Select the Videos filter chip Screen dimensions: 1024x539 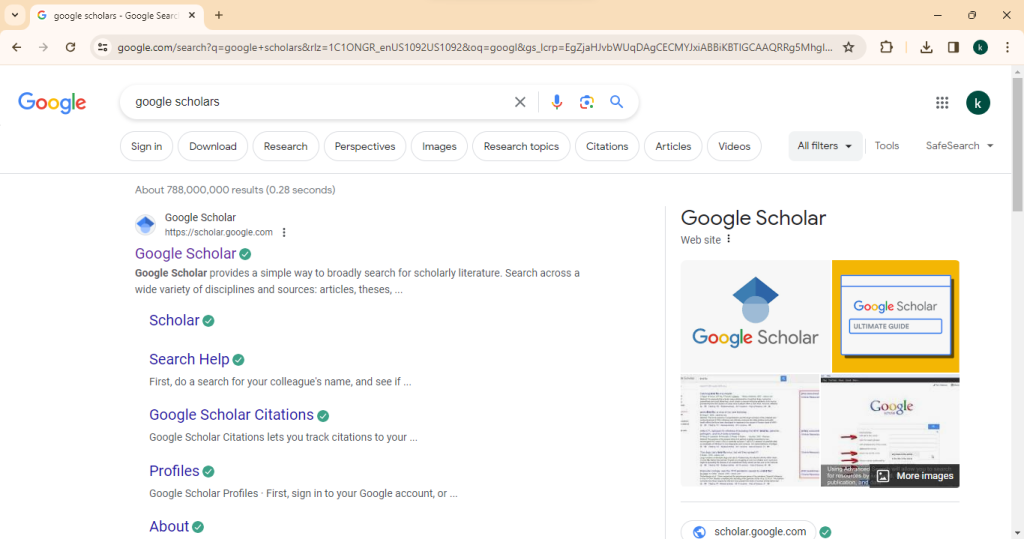(734, 146)
